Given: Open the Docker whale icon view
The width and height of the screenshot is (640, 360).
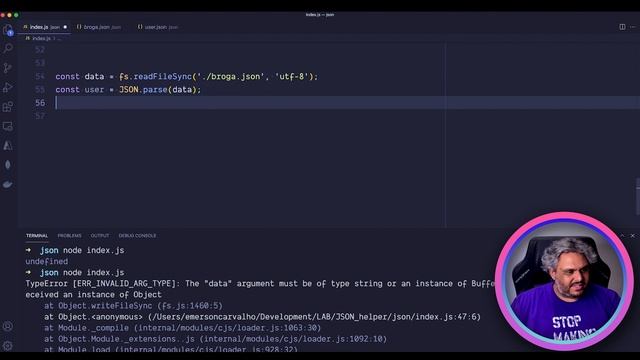Looking at the screenshot, I should click(8, 184).
